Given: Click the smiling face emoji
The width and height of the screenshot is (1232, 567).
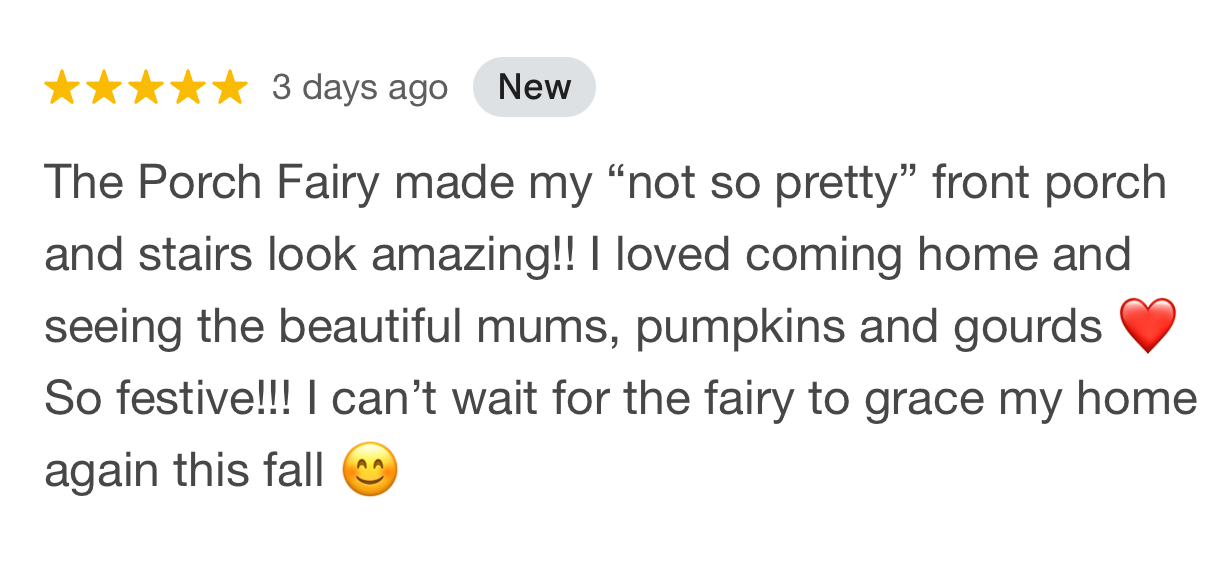Looking at the screenshot, I should pos(370,470).
